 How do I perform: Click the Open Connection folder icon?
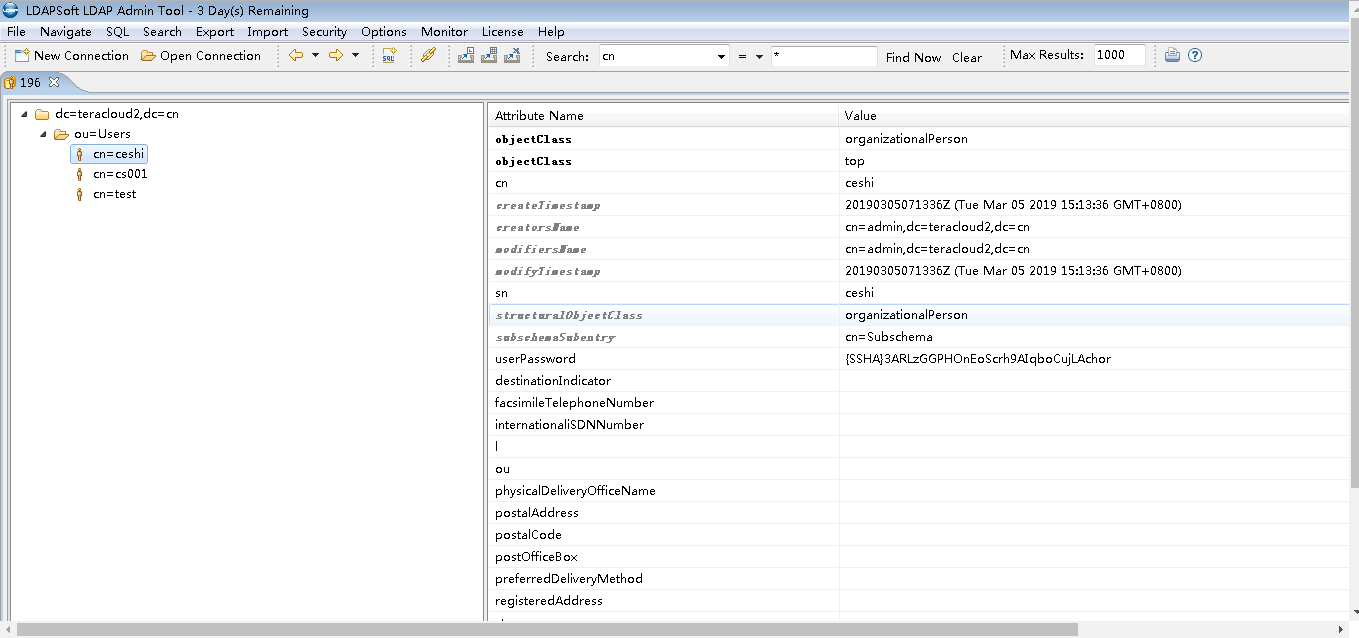pos(148,56)
